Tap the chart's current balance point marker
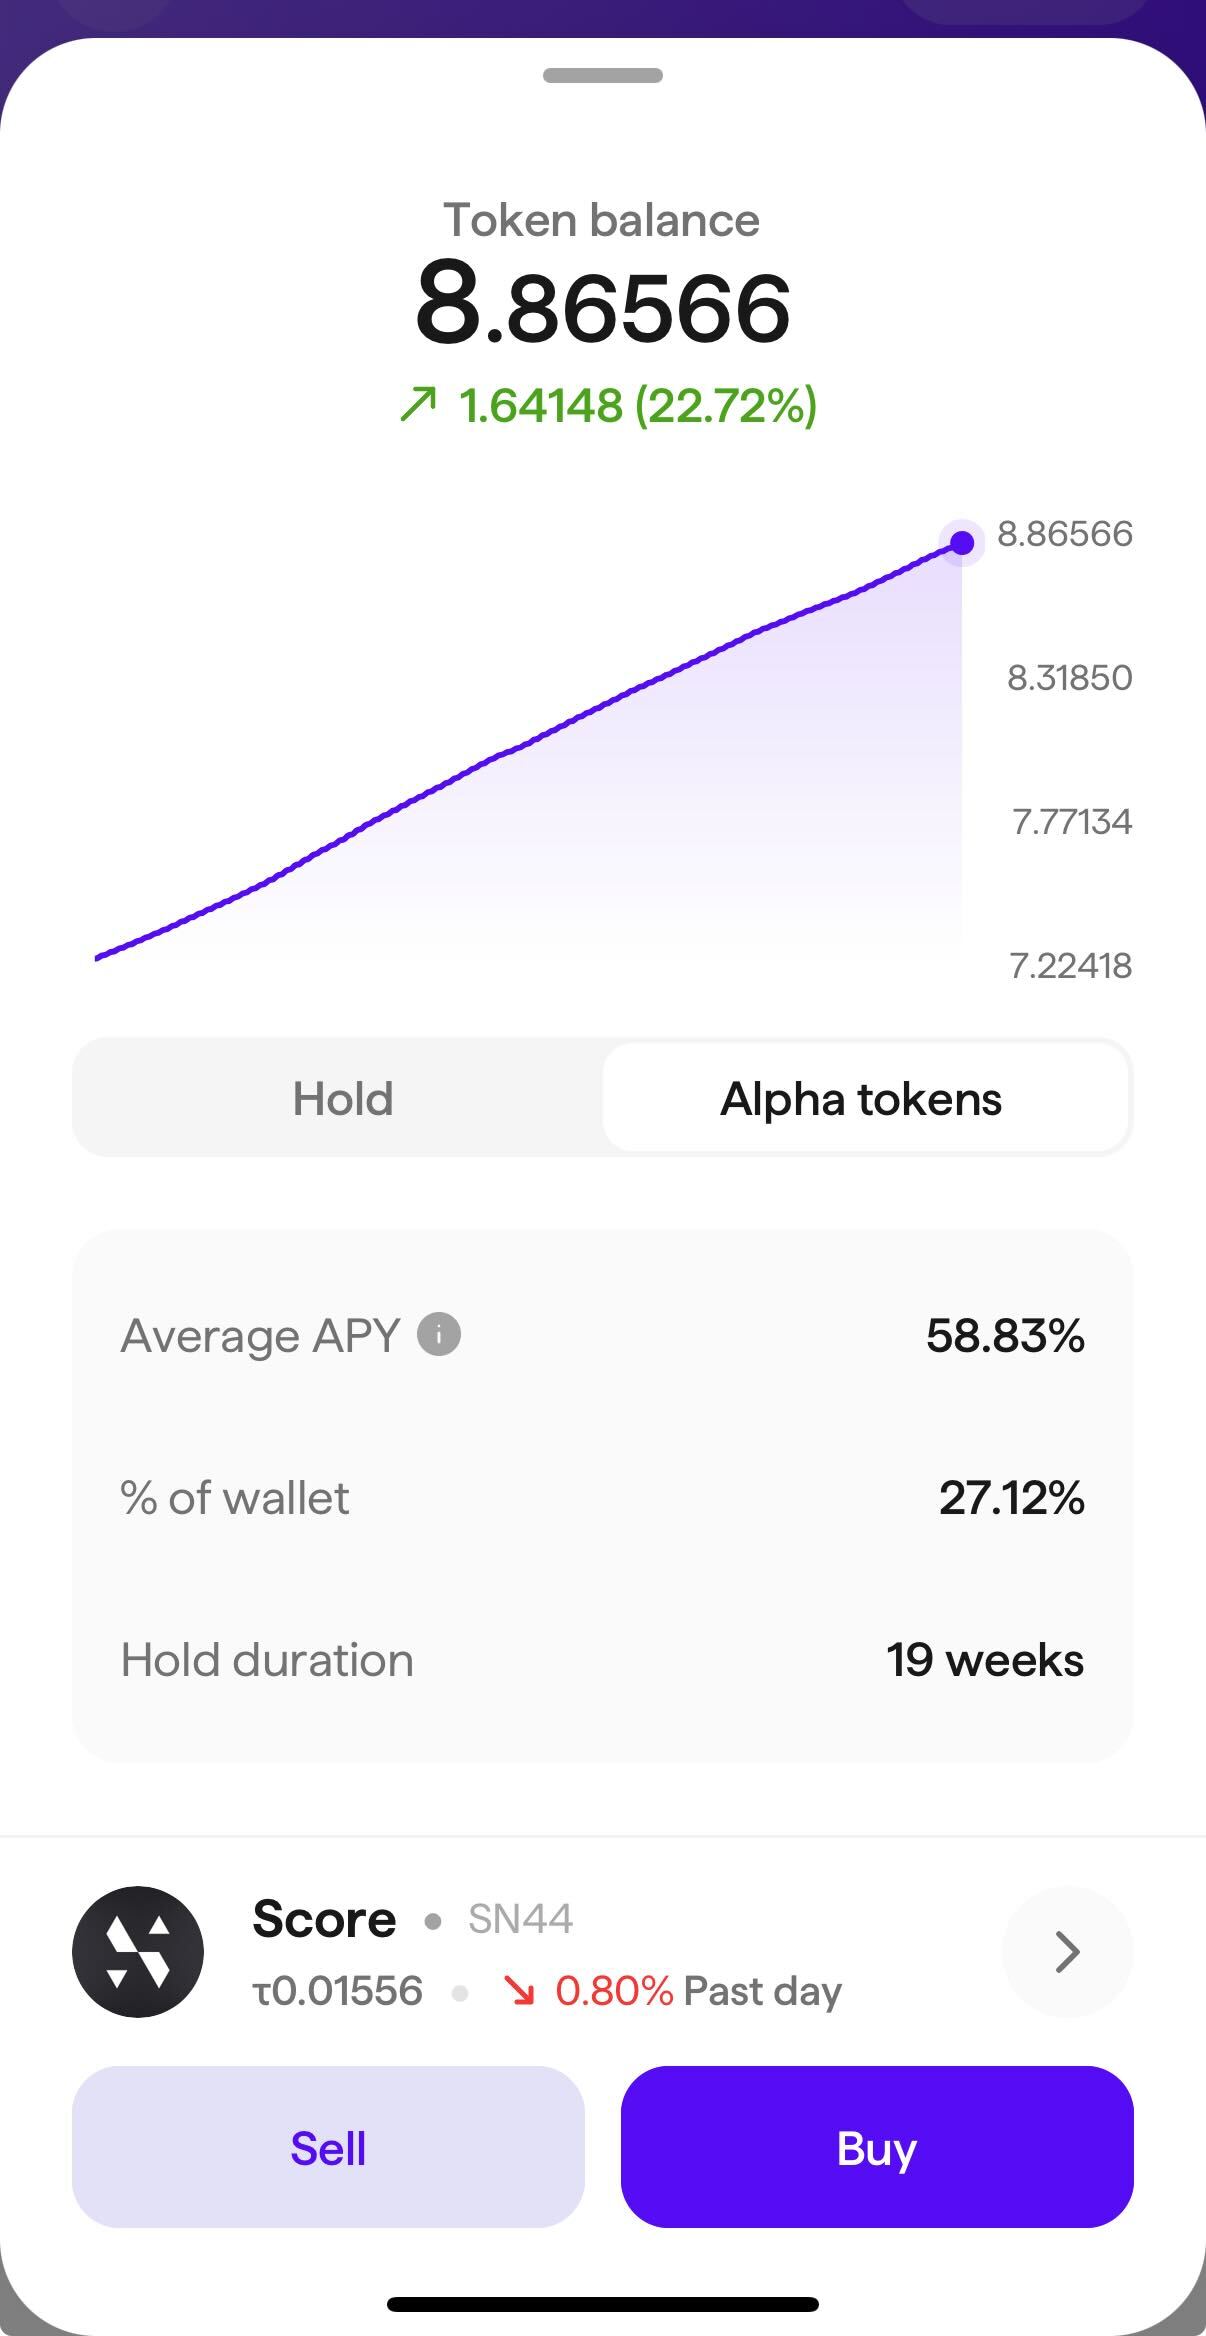This screenshot has height=2336, width=1206. (962, 542)
